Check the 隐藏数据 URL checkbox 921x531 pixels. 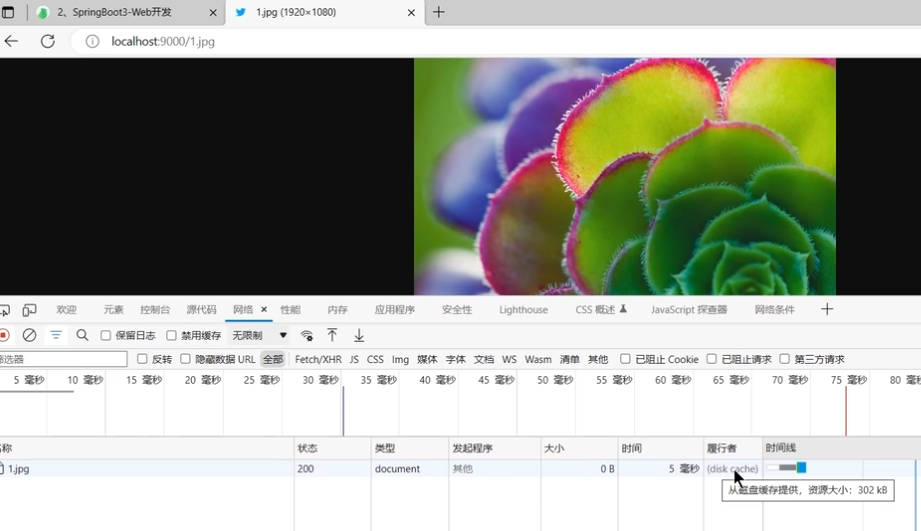pyautogui.click(x=186, y=359)
